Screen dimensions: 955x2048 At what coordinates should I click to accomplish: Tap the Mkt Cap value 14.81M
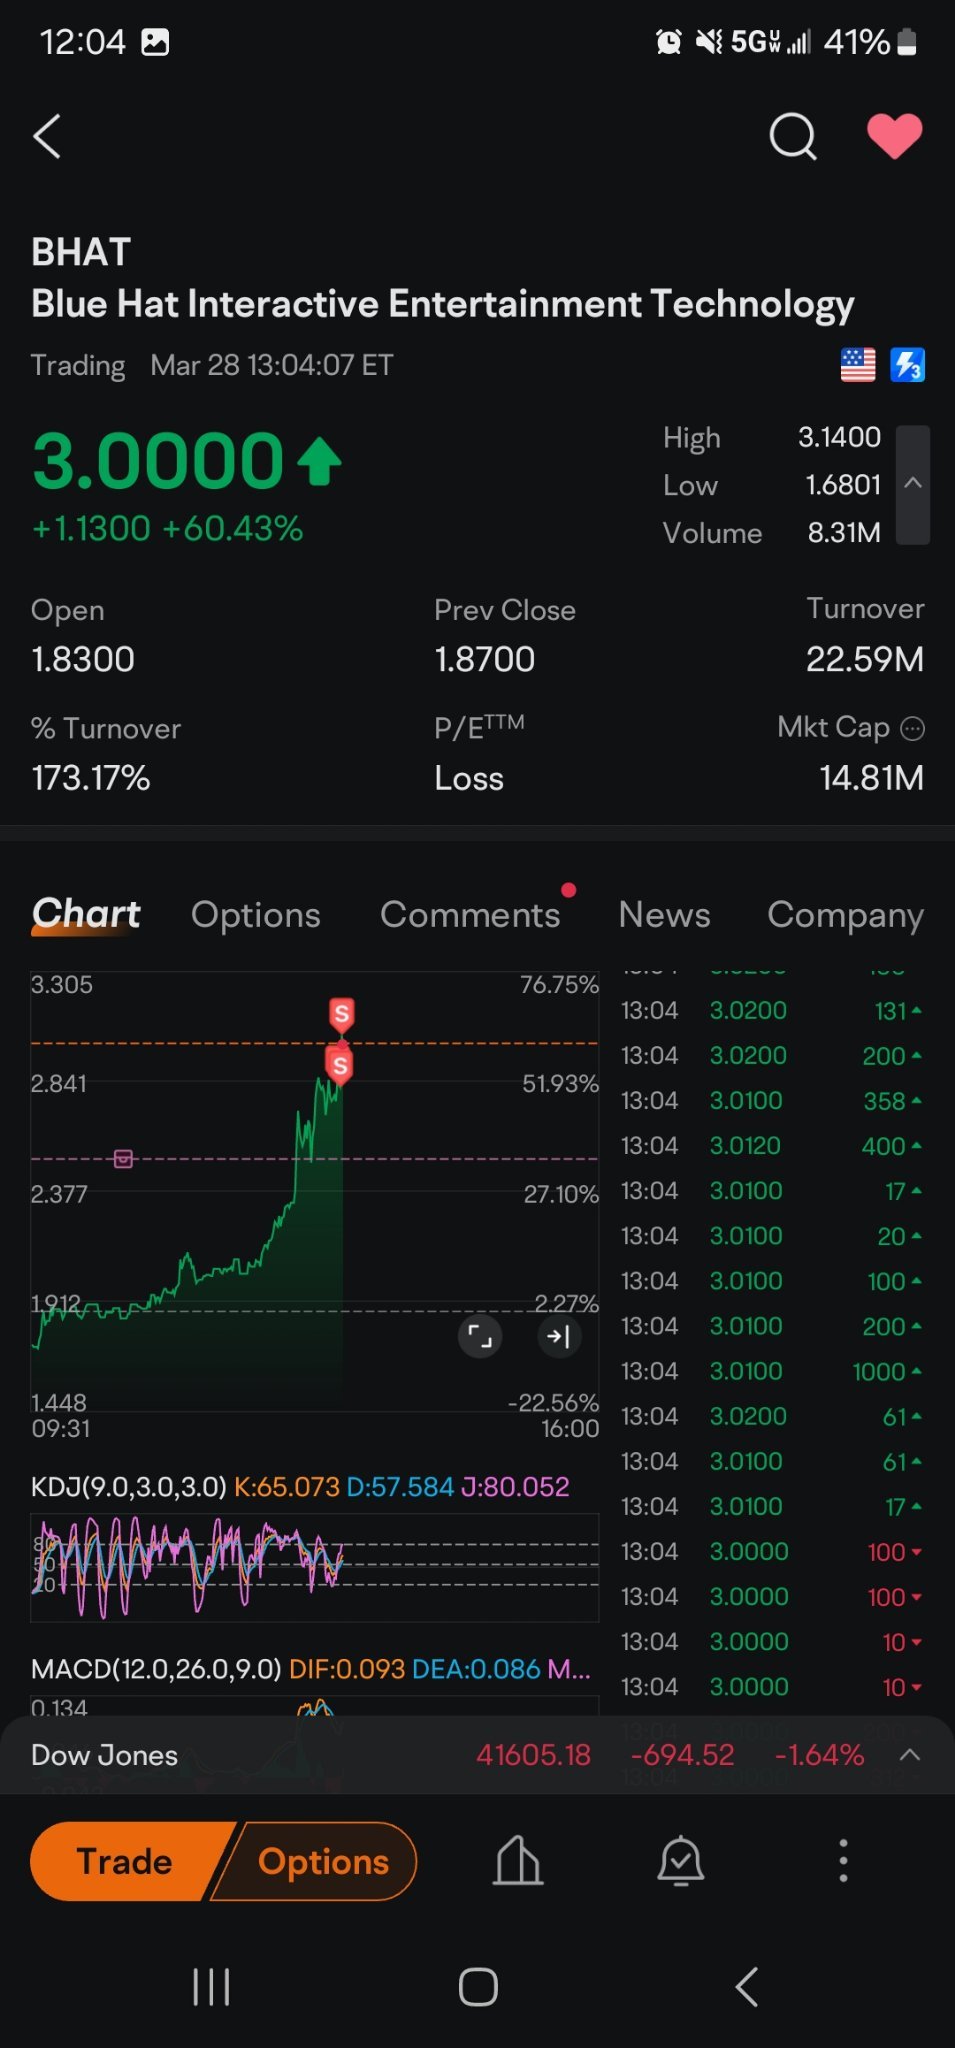(872, 778)
